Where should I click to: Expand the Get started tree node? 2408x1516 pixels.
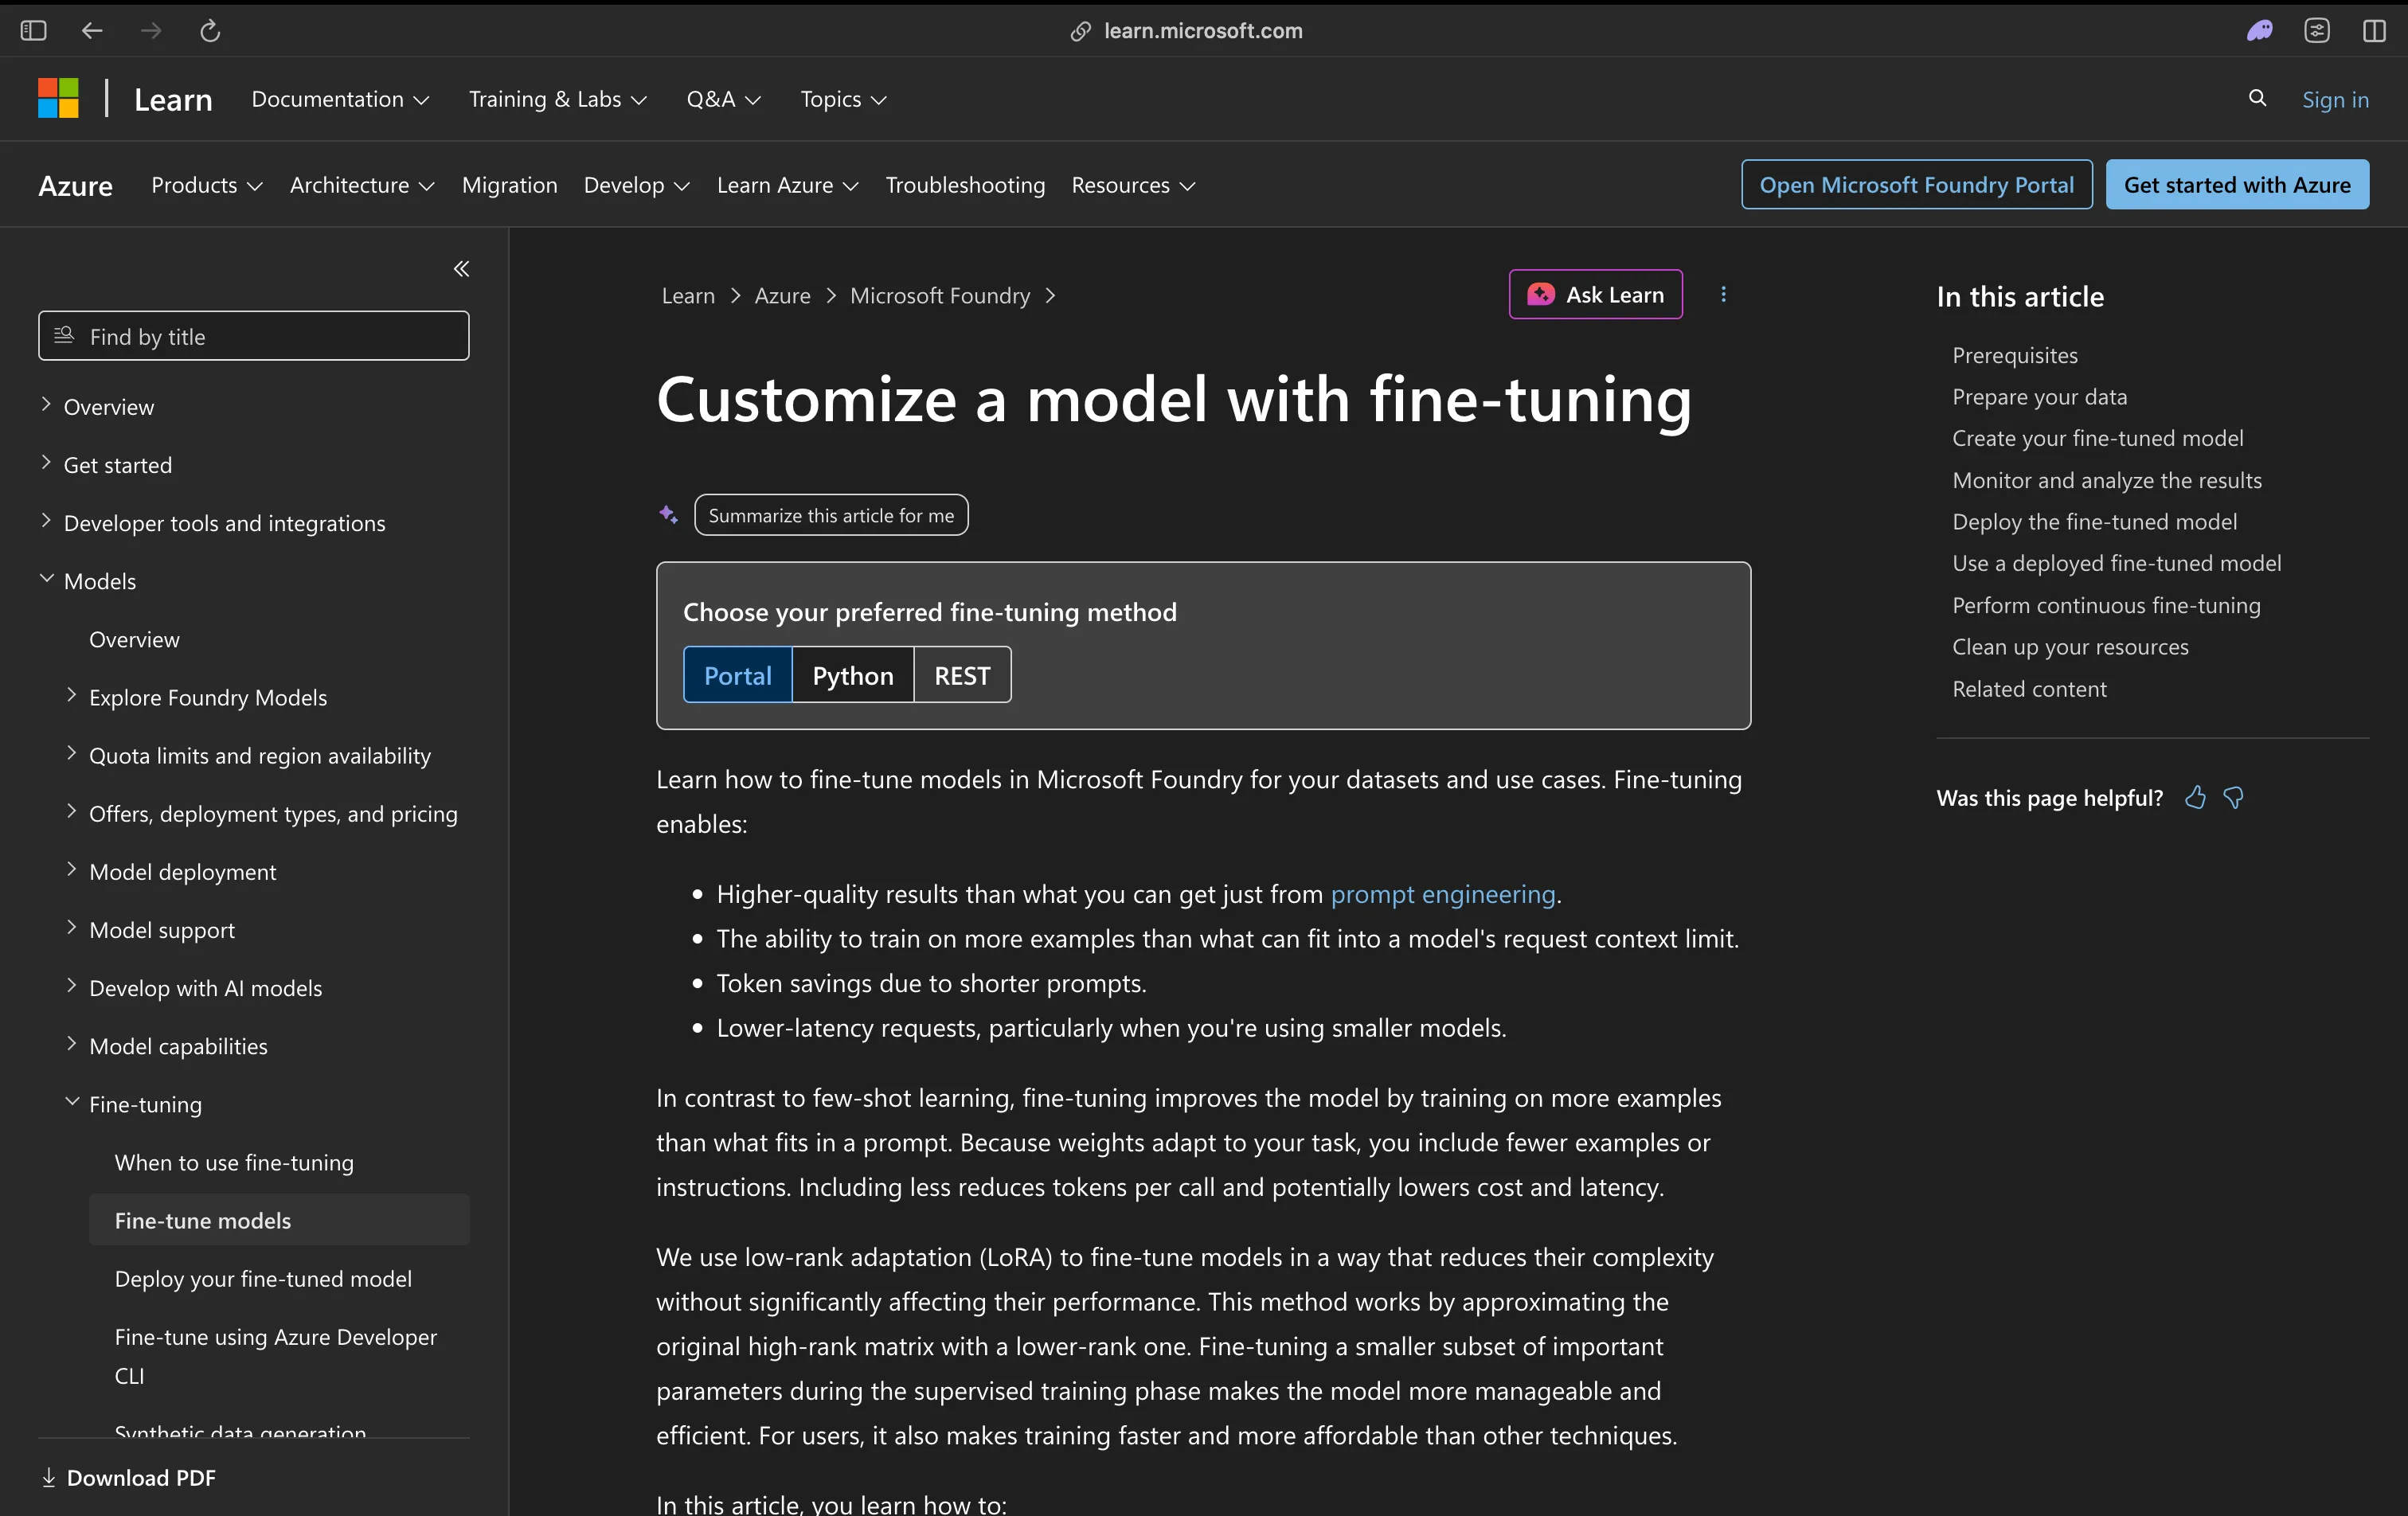click(x=46, y=463)
